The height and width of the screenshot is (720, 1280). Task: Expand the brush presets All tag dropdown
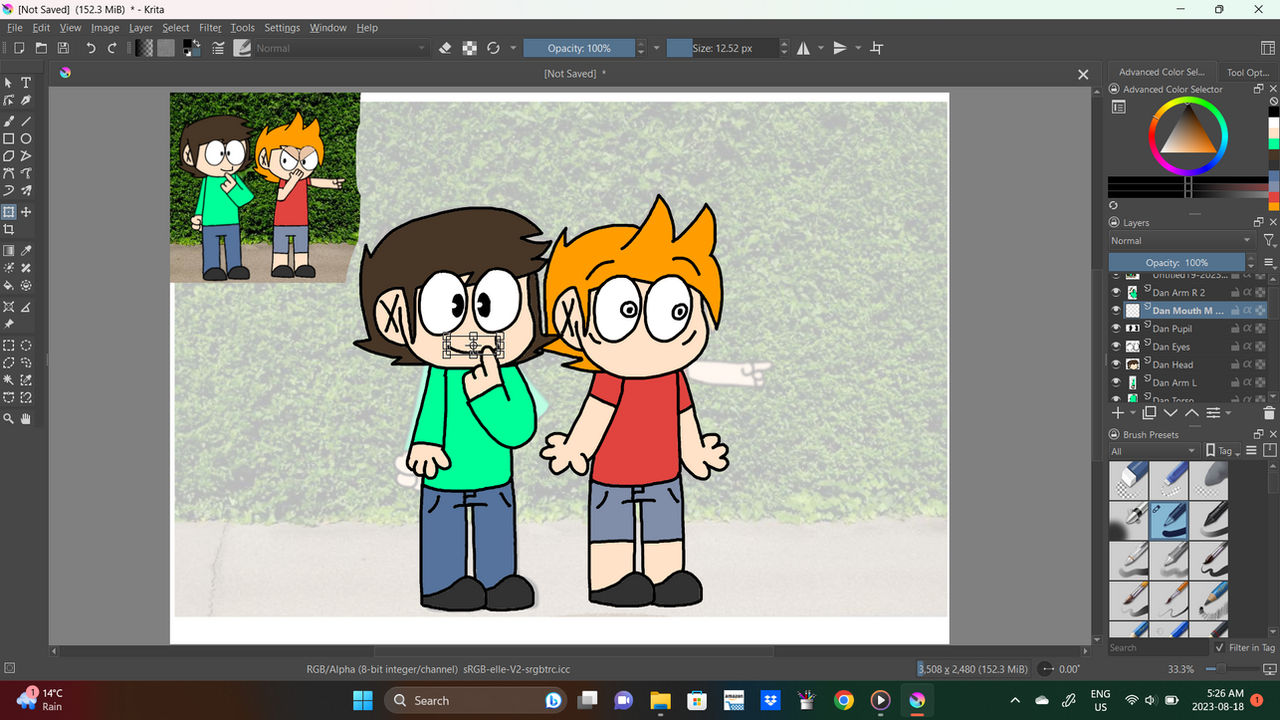coord(1153,451)
